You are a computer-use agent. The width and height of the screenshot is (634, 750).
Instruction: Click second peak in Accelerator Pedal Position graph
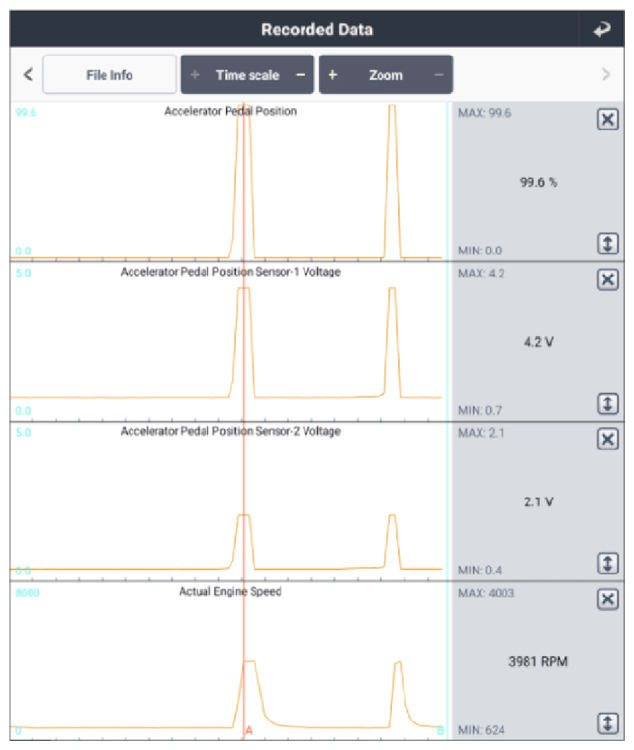tap(392, 180)
